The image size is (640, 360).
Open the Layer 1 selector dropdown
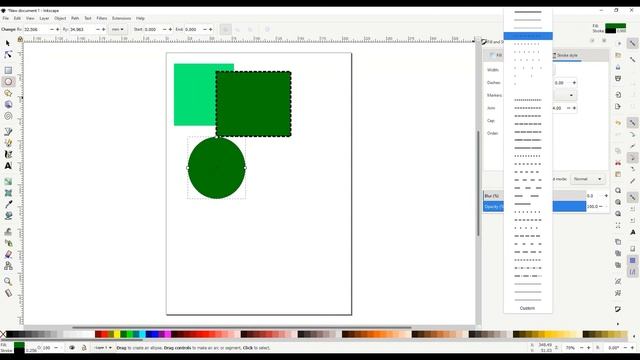(103, 348)
